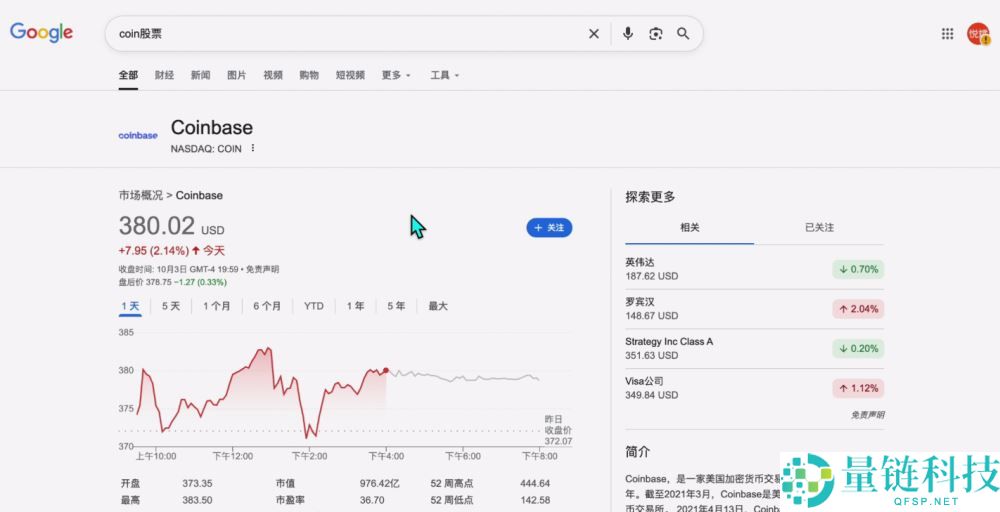
Task: Switch to the 已关注 tab in 探索更多
Action: (x=819, y=228)
